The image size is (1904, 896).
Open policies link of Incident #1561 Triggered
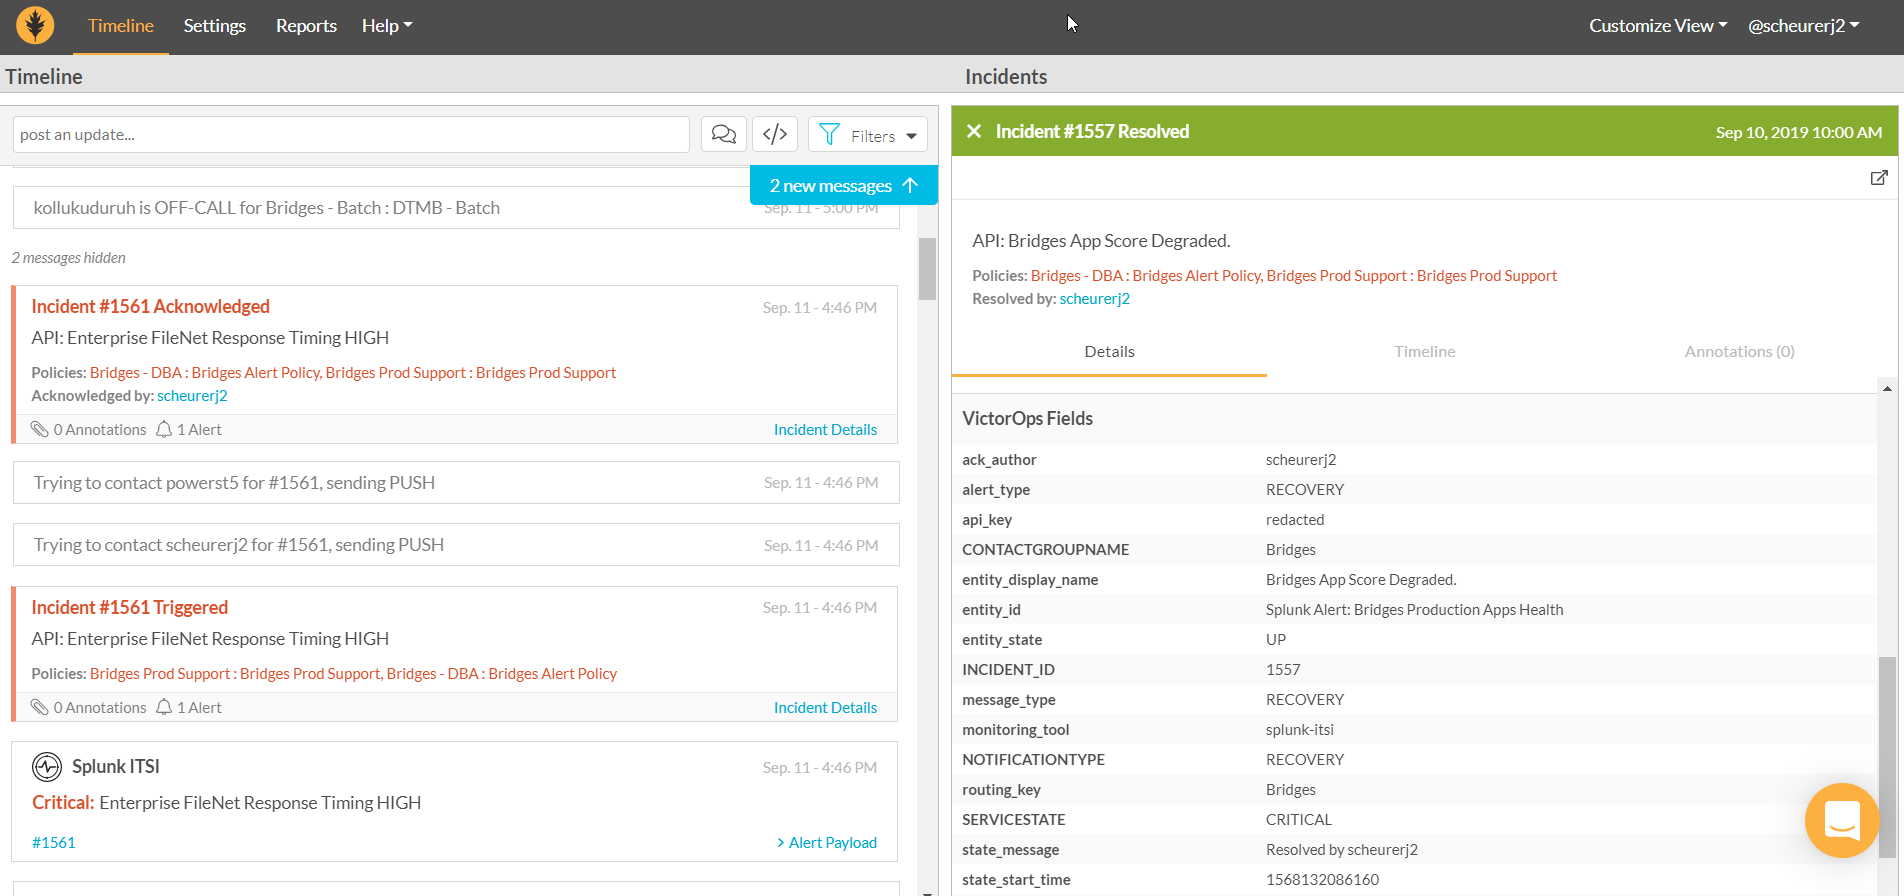(353, 674)
